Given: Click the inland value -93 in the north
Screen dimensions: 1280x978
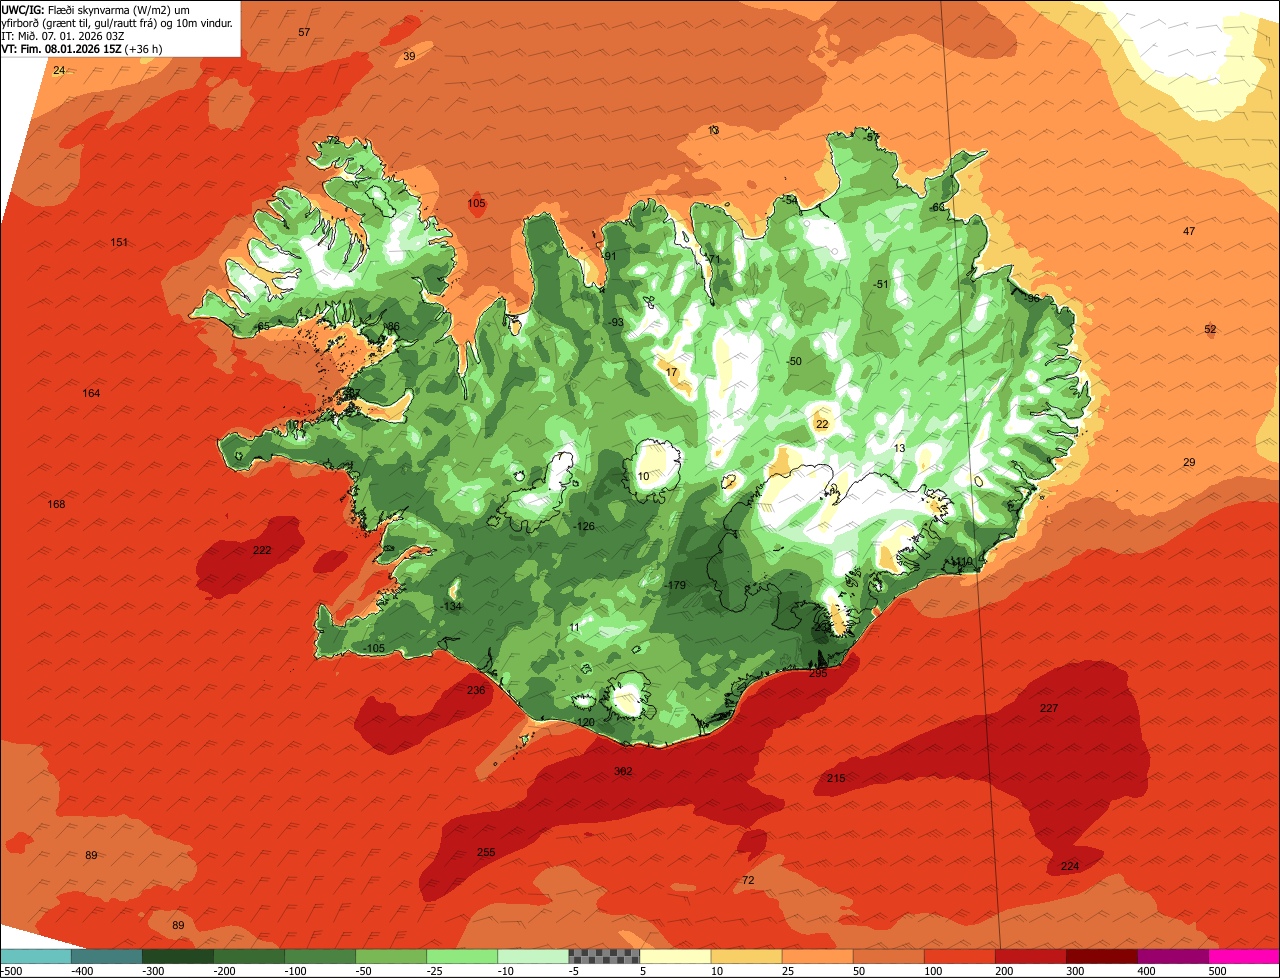Looking at the screenshot, I should click(616, 322).
